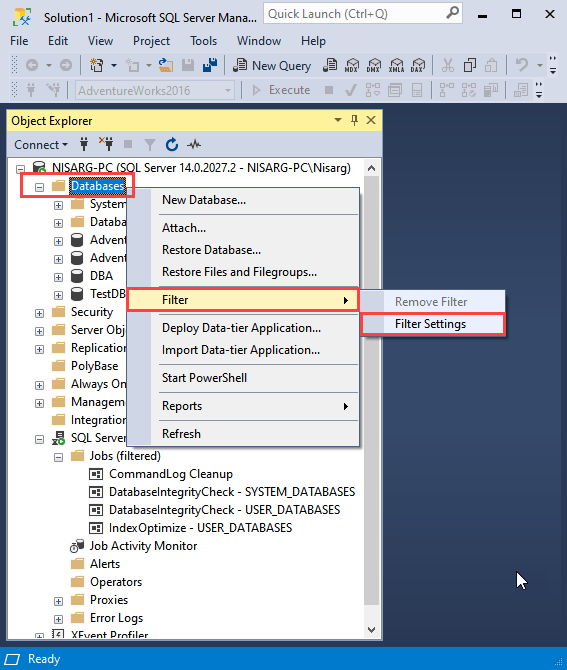Click the Copy icon in toolbar
This screenshot has width=567, height=670.
tap(470, 65)
